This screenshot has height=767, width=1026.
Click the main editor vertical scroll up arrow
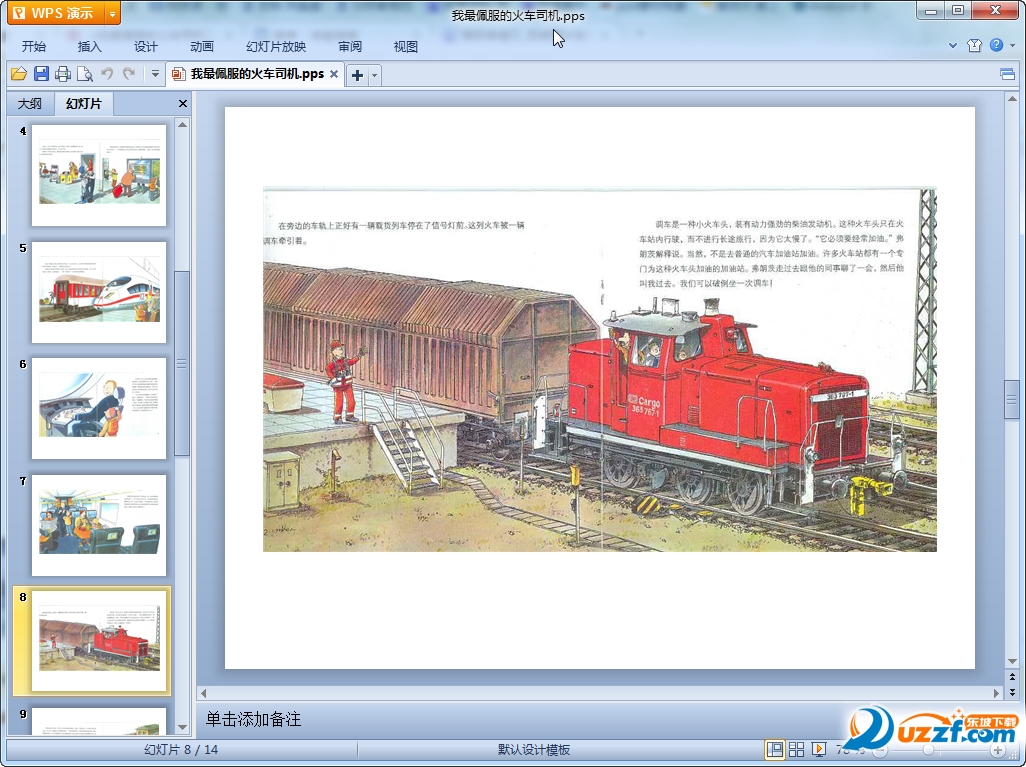point(1012,99)
